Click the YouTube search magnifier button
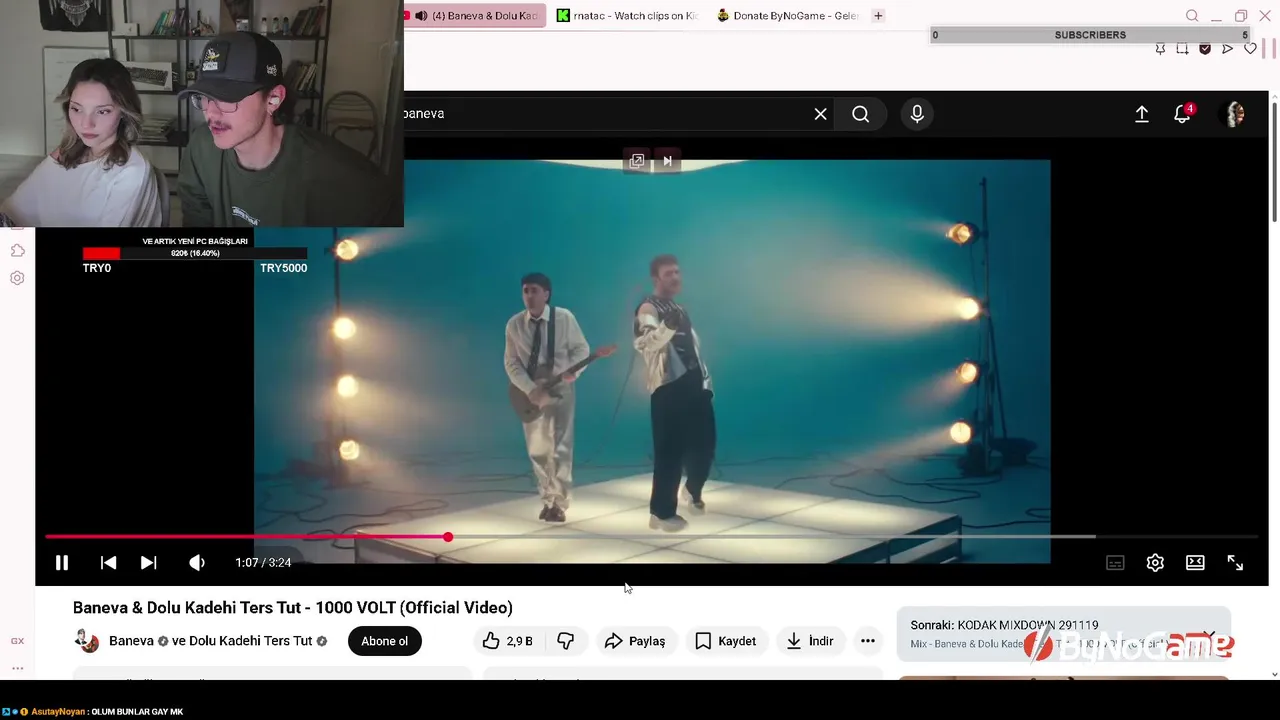 [x=860, y=114]
